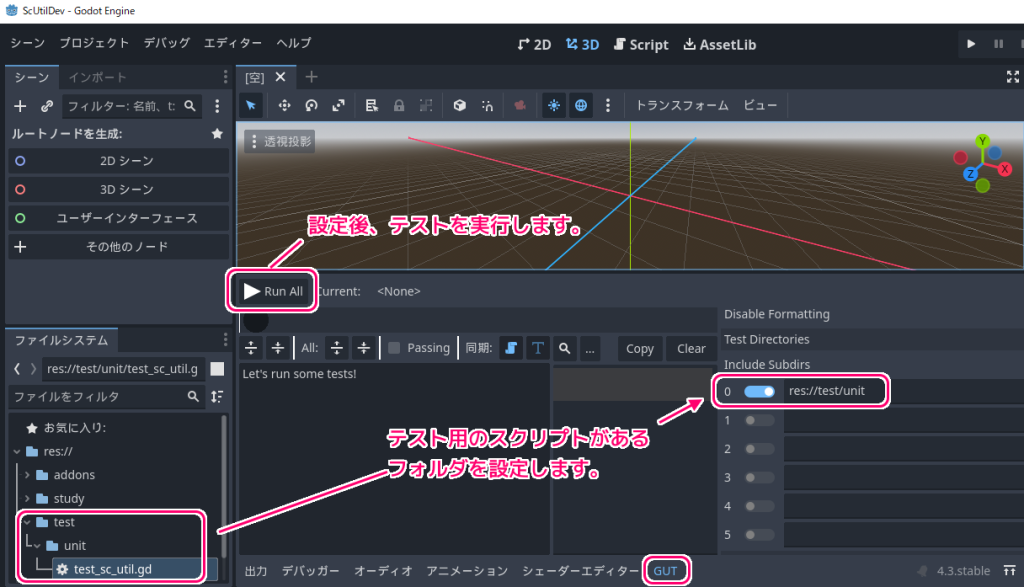Disable directory 0 res://test/unit toggle
The height and width of the screenshot is (587, 1024).
pos(759,391)
